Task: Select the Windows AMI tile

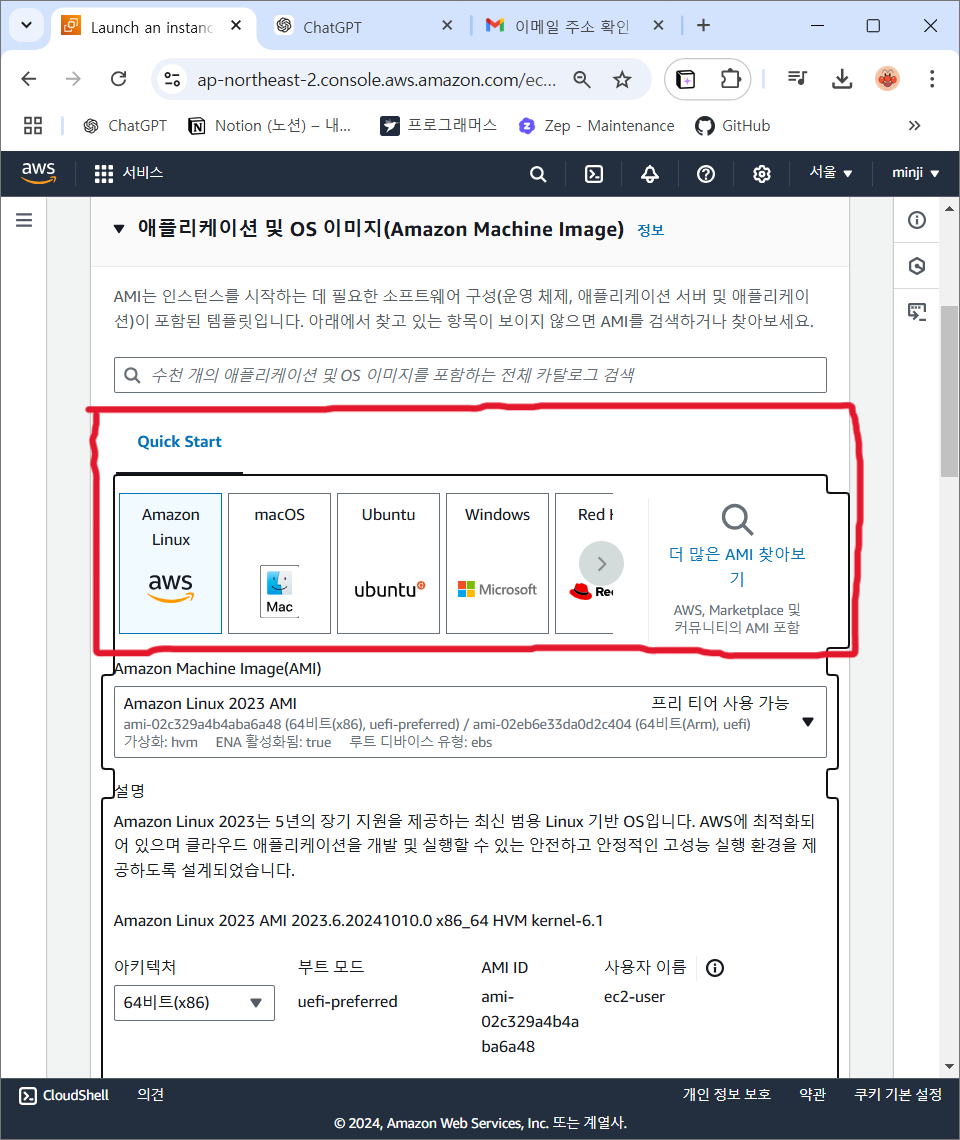Action: [x=497, y=563]
